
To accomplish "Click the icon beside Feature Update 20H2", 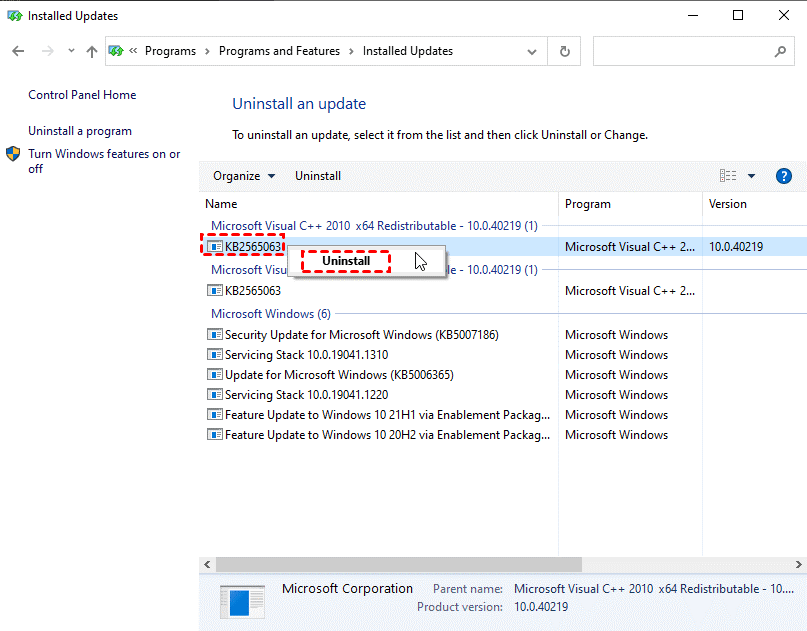I will pos(215,435).
